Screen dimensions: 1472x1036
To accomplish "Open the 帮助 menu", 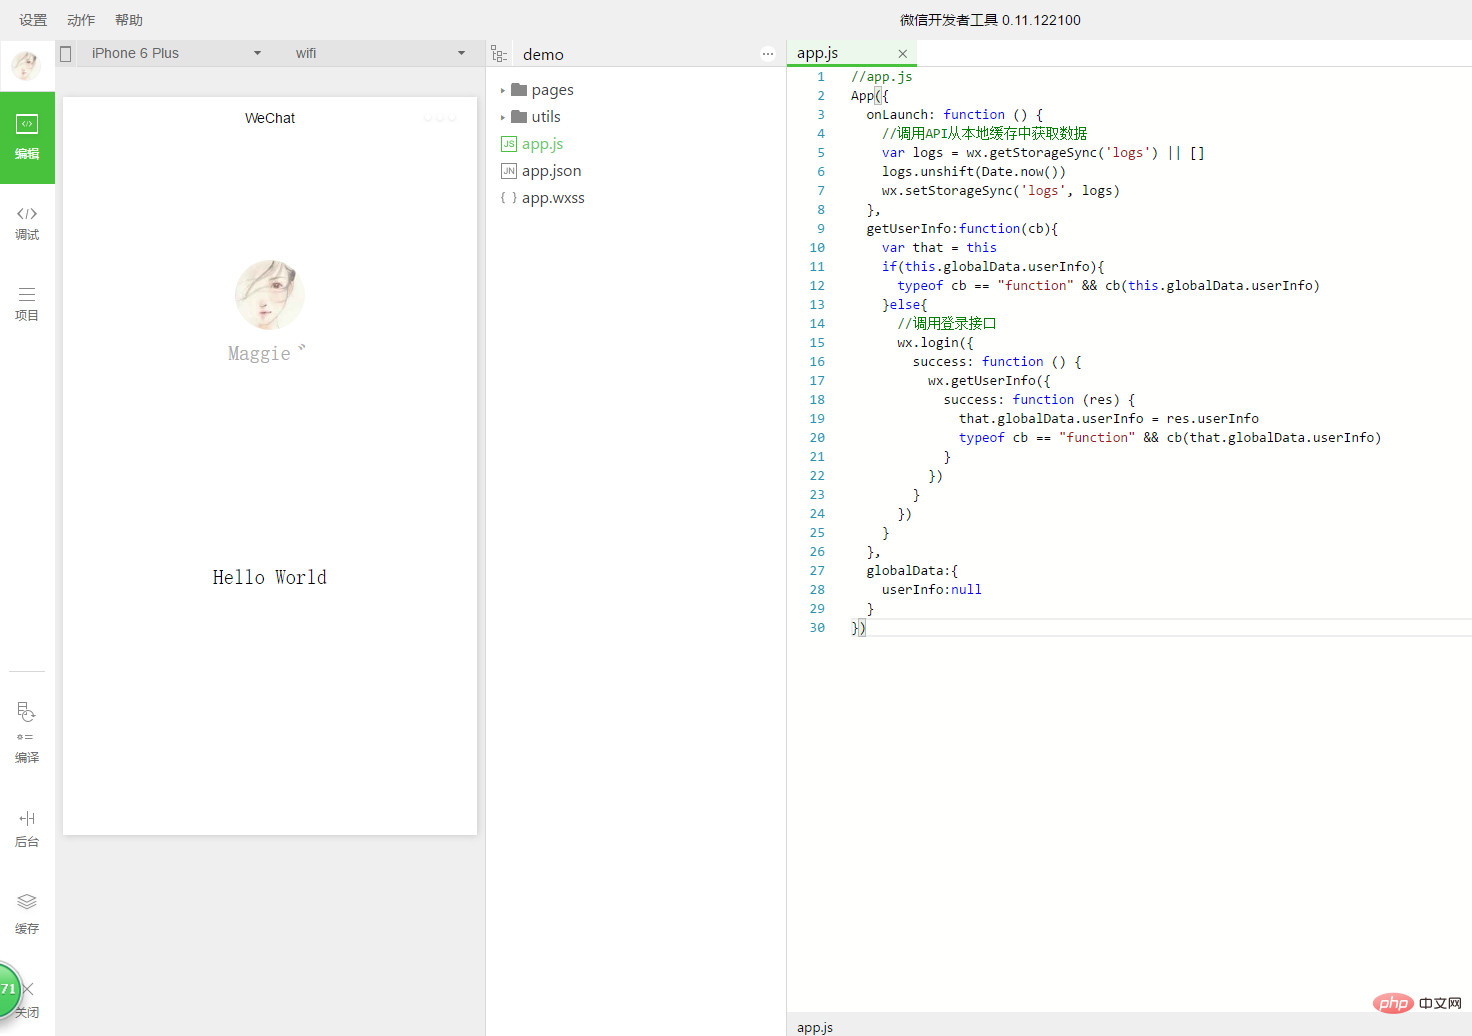I will (x=129, y=20).
